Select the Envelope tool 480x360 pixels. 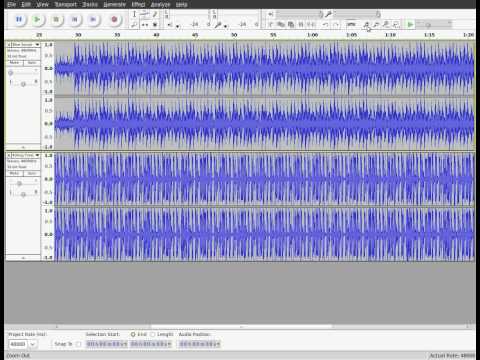(x=145, y=14)
